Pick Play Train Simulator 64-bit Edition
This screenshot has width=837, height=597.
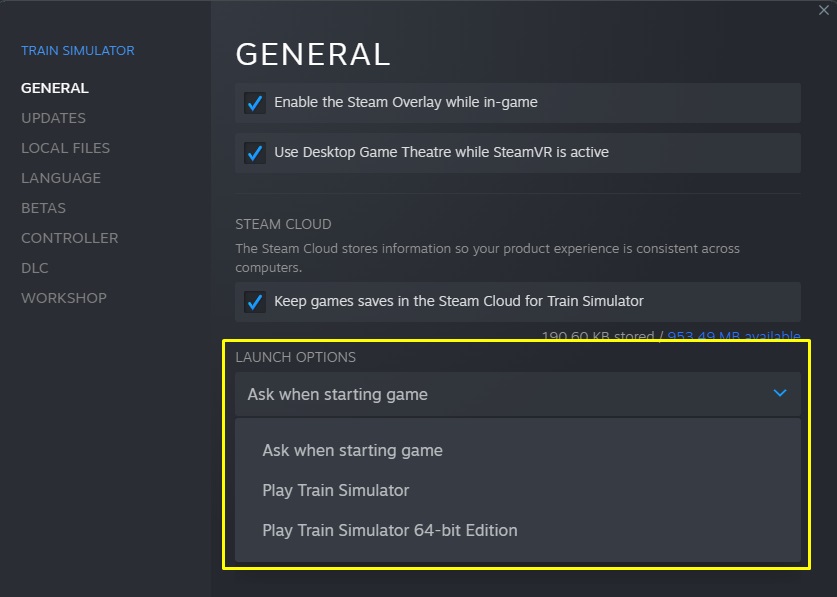click(x=390, y=530)
